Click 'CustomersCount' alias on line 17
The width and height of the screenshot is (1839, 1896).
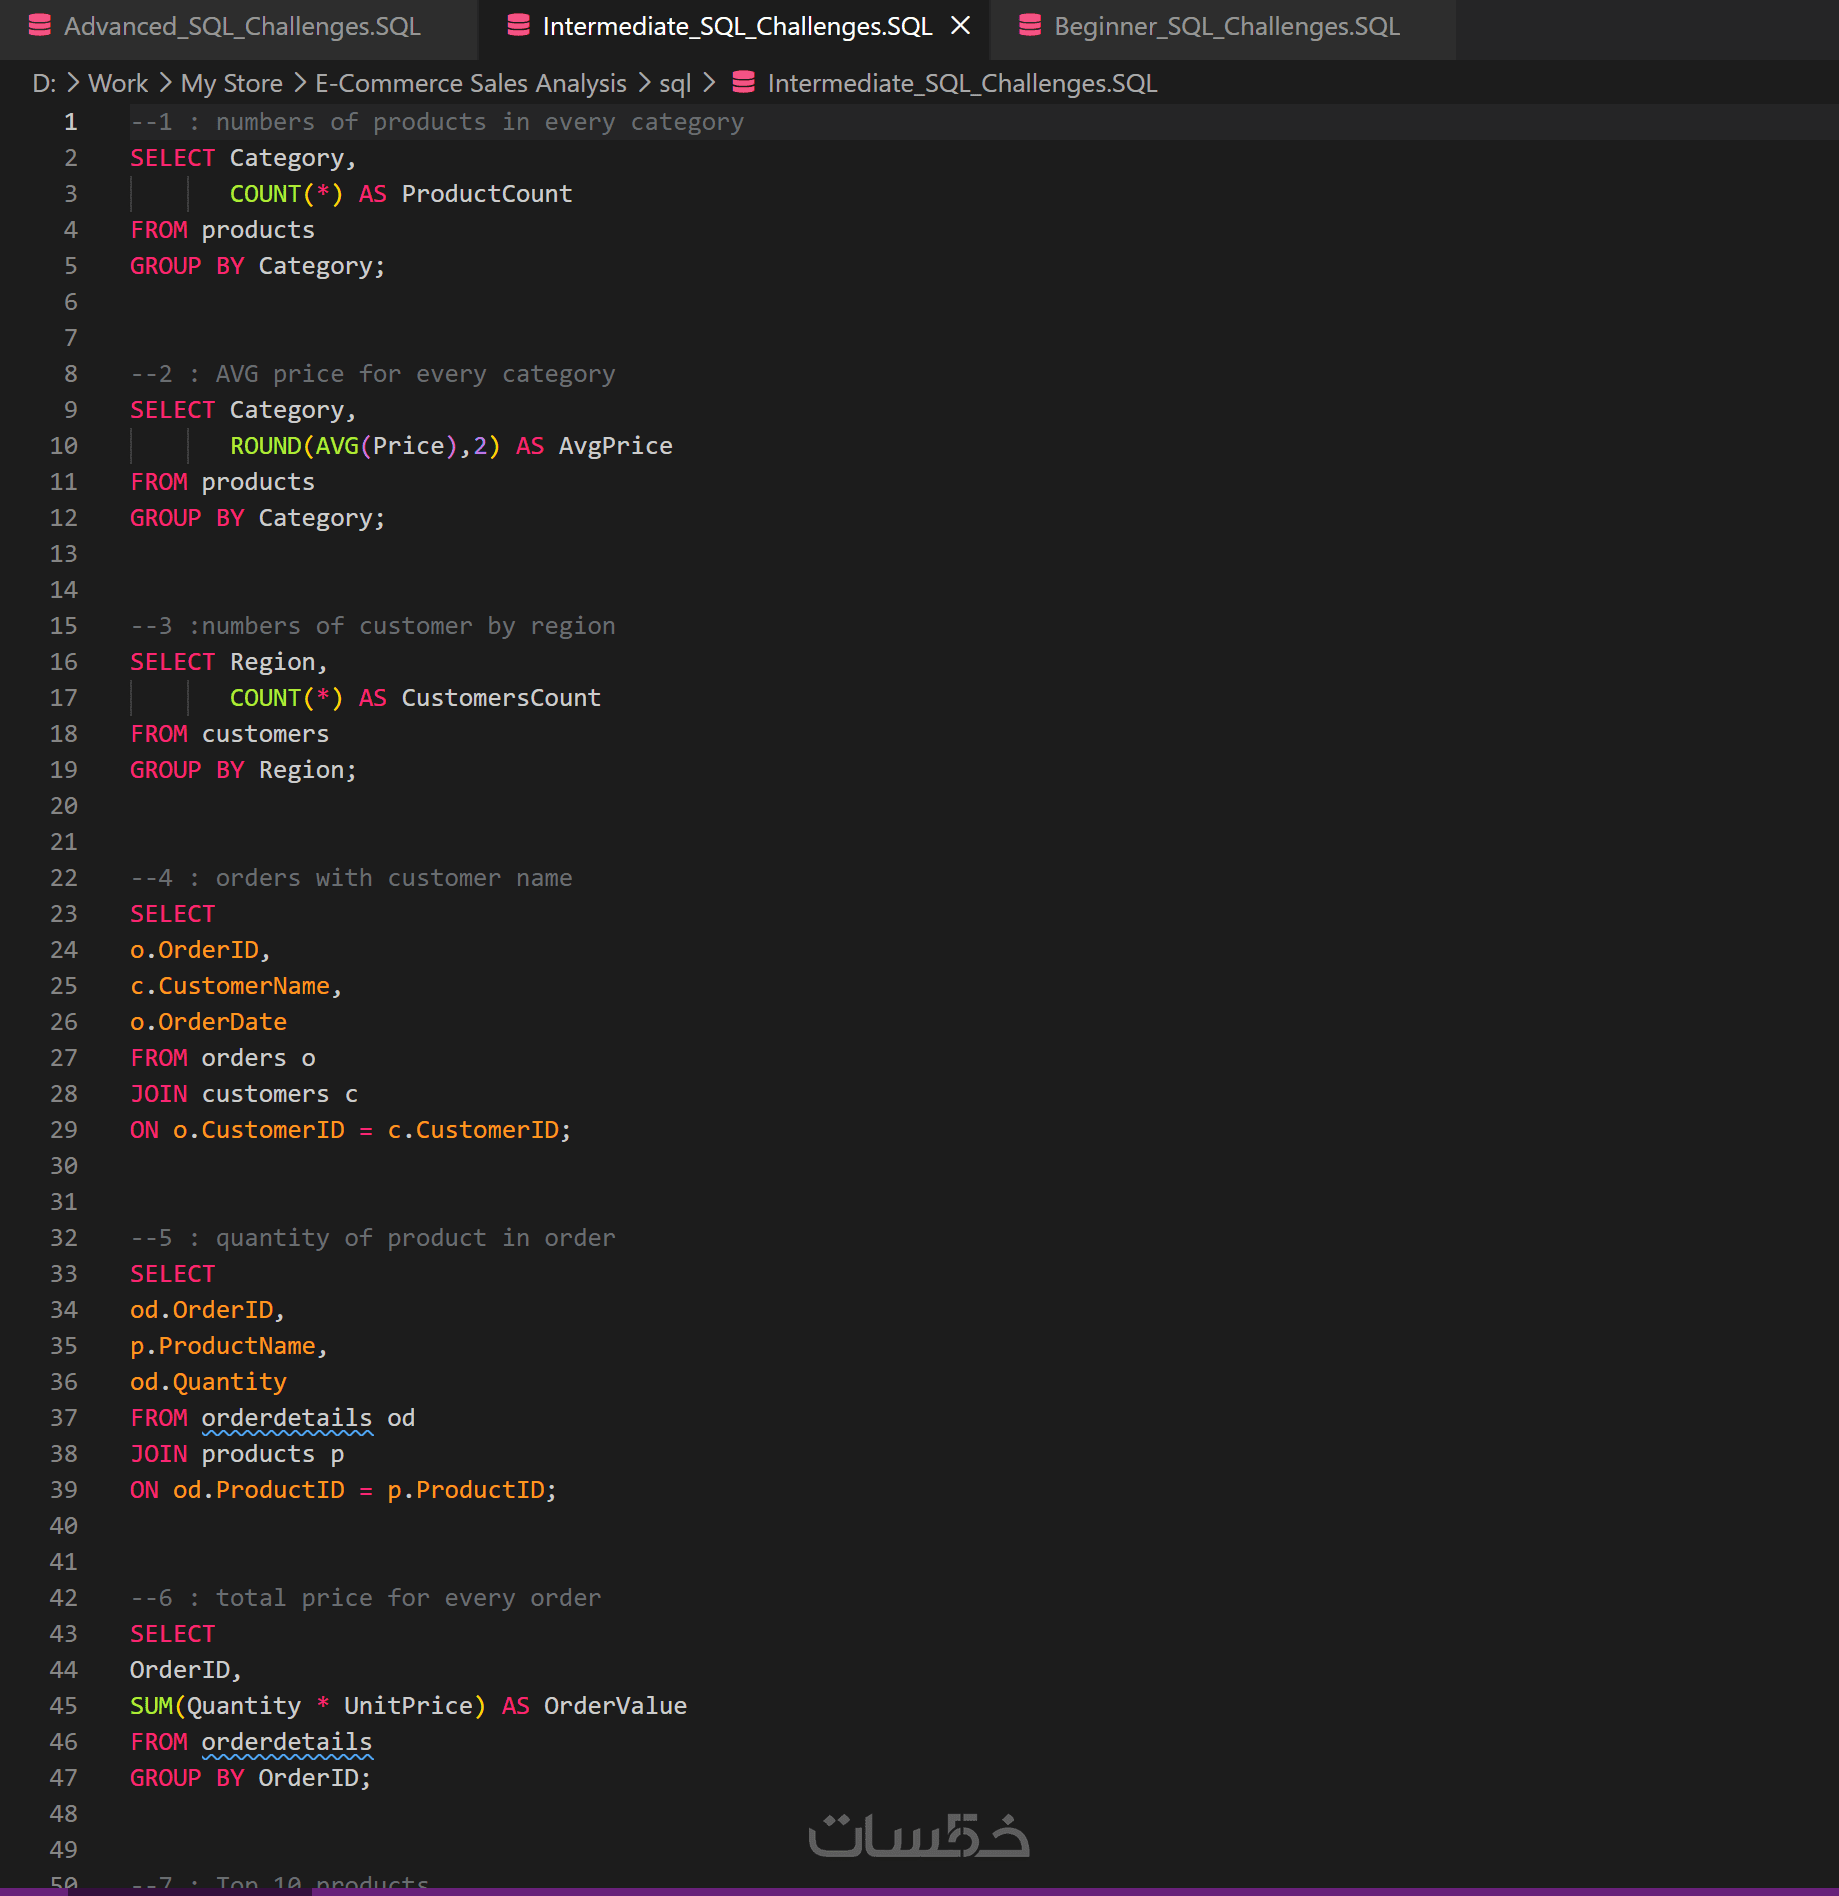[x=501, y=698]
